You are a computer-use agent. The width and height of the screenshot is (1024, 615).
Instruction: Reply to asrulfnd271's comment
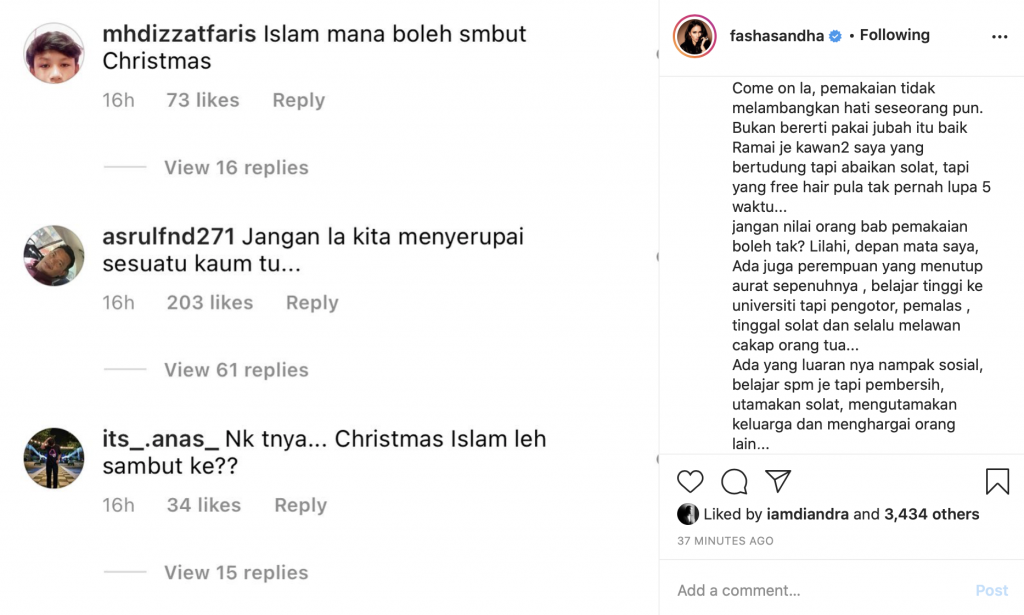(x=312, y=302)
